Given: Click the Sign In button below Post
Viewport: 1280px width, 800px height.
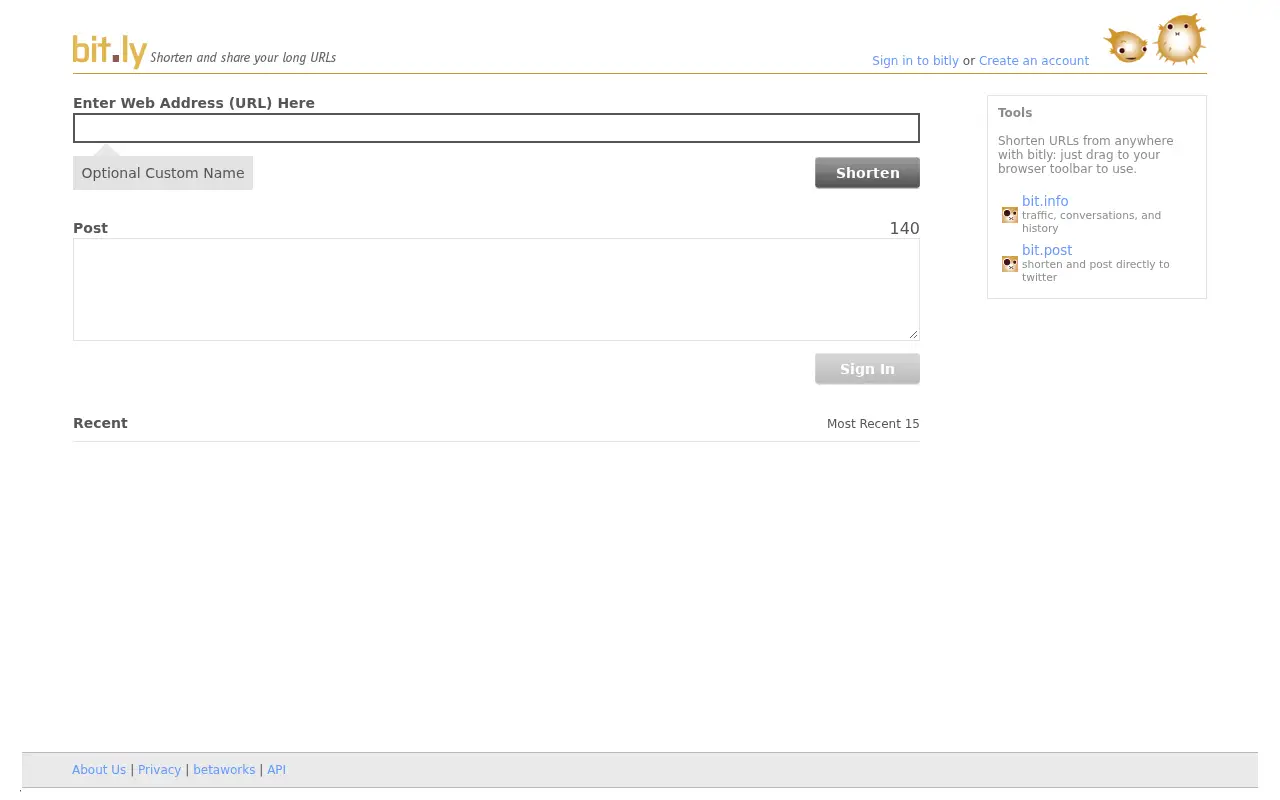Looking at the screenshot, I should [x=867, y=369].
